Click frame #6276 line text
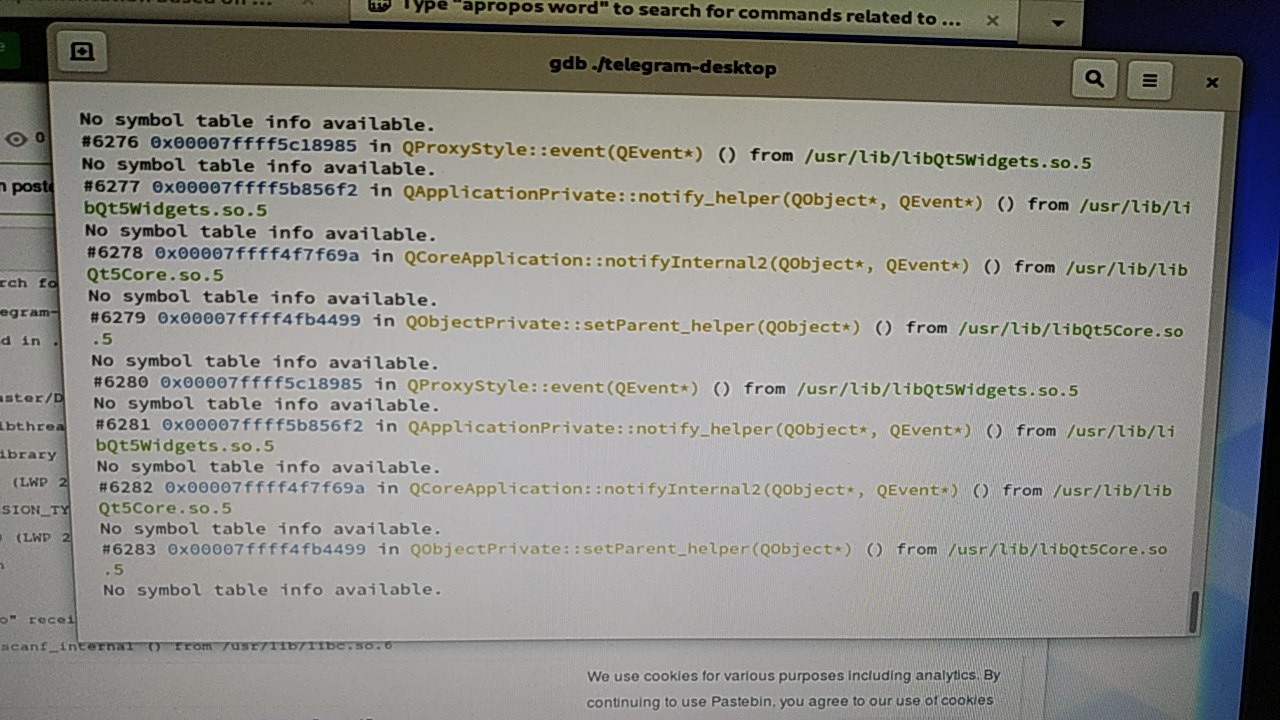 point(586,154)
